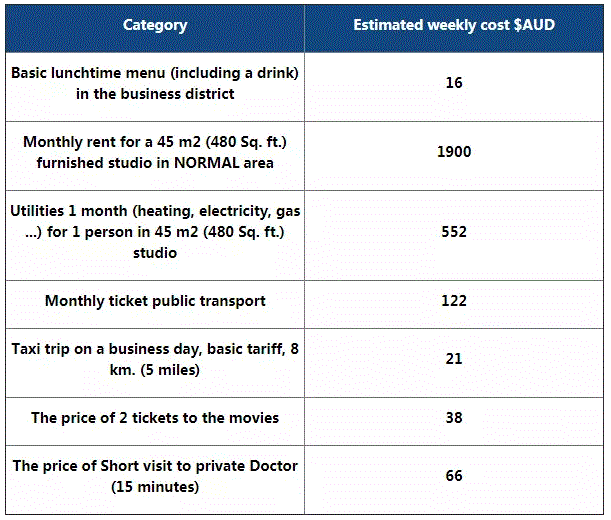Select the lunchtime menu cost value 16
Screen dimensions: 611x520
454,83
